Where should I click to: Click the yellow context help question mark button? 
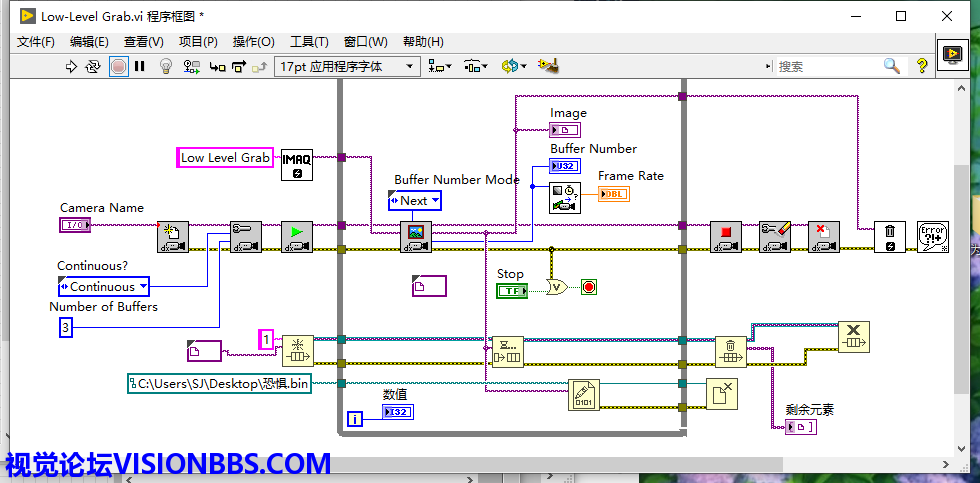tap(921, 66)
